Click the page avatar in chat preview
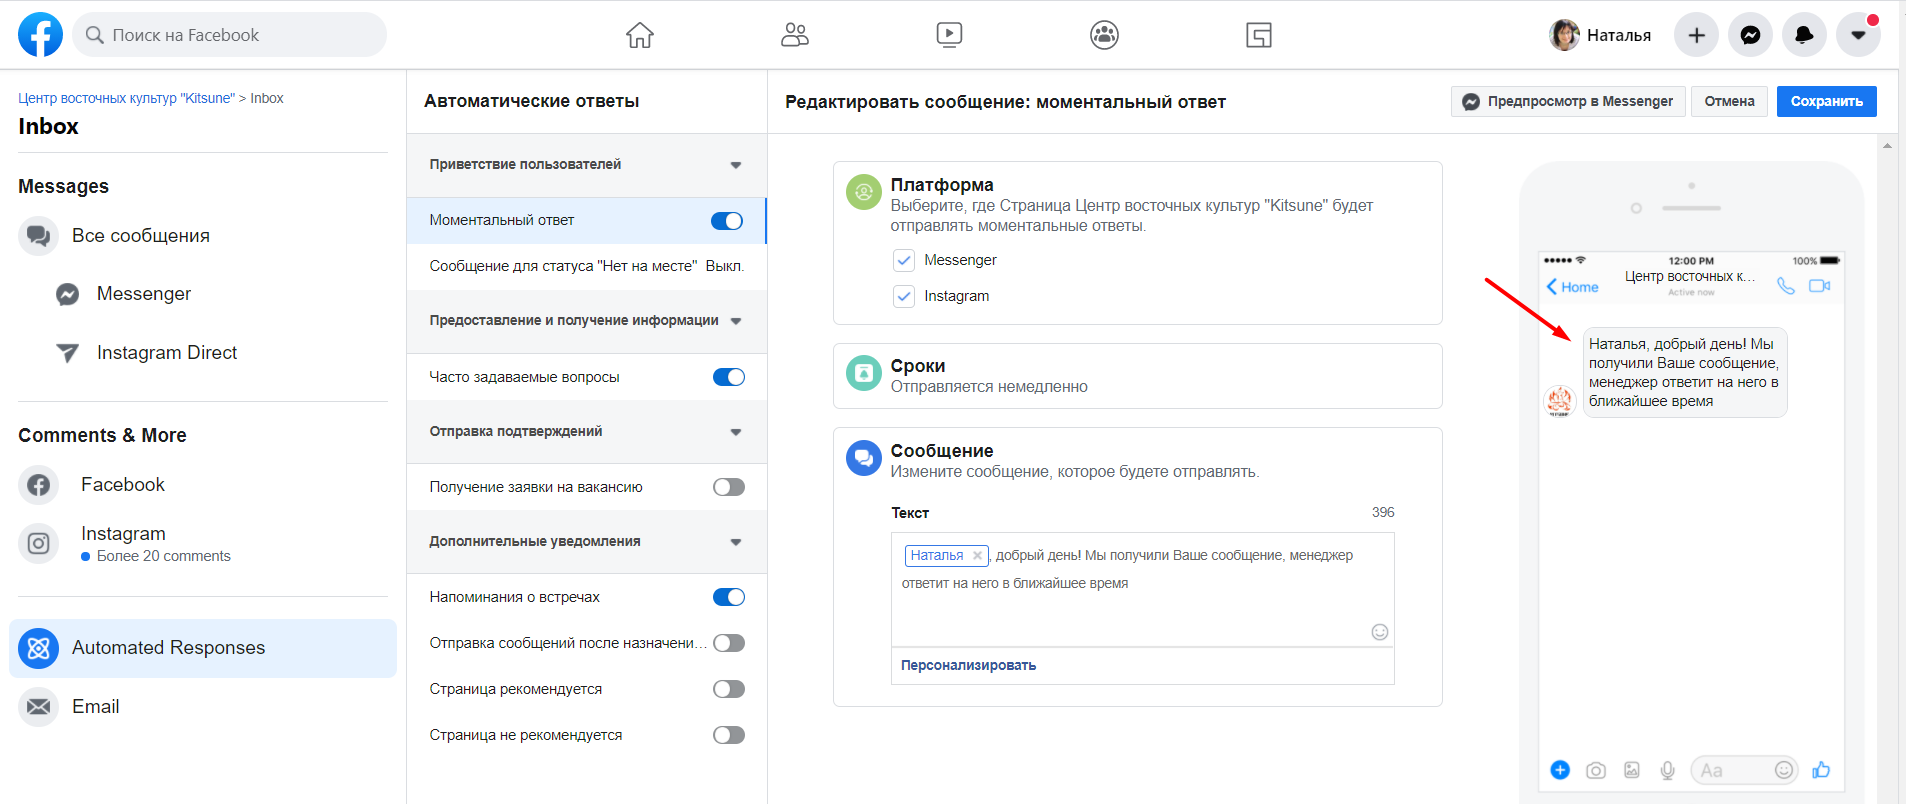This screenshot has height=804, width=1906. 1560,401
